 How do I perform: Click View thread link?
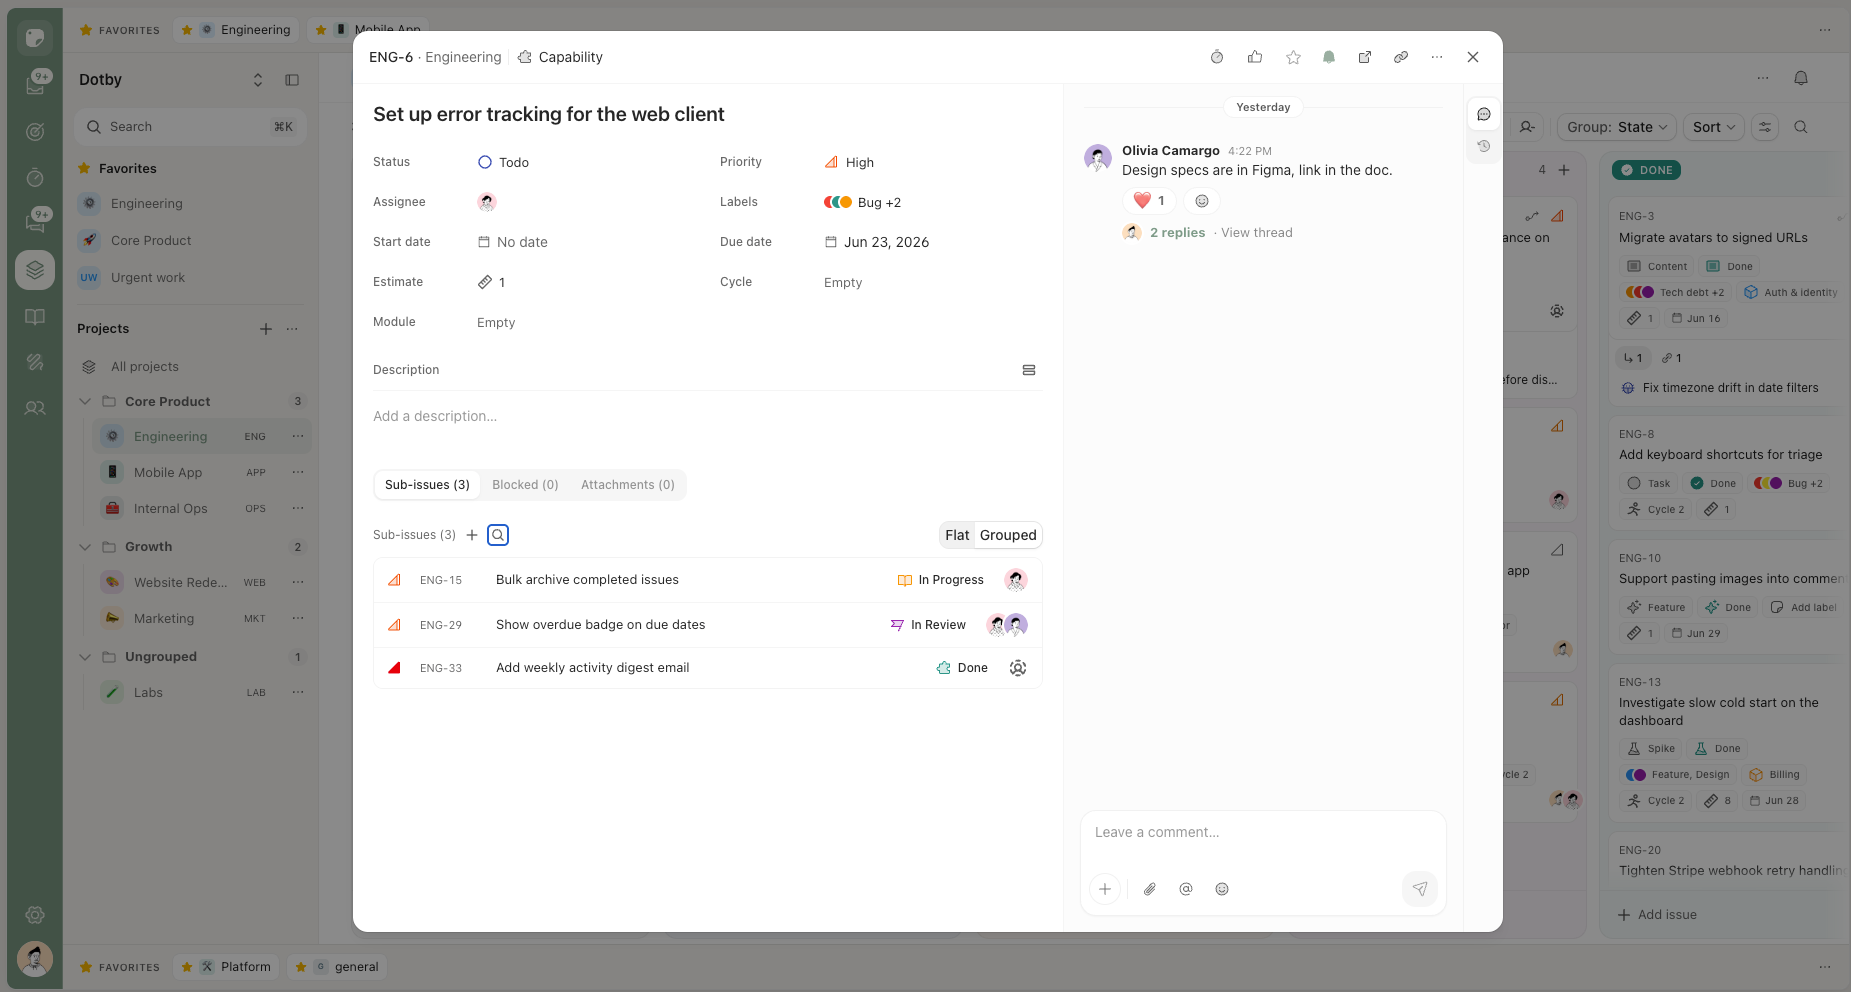[x=1256, y=233]
